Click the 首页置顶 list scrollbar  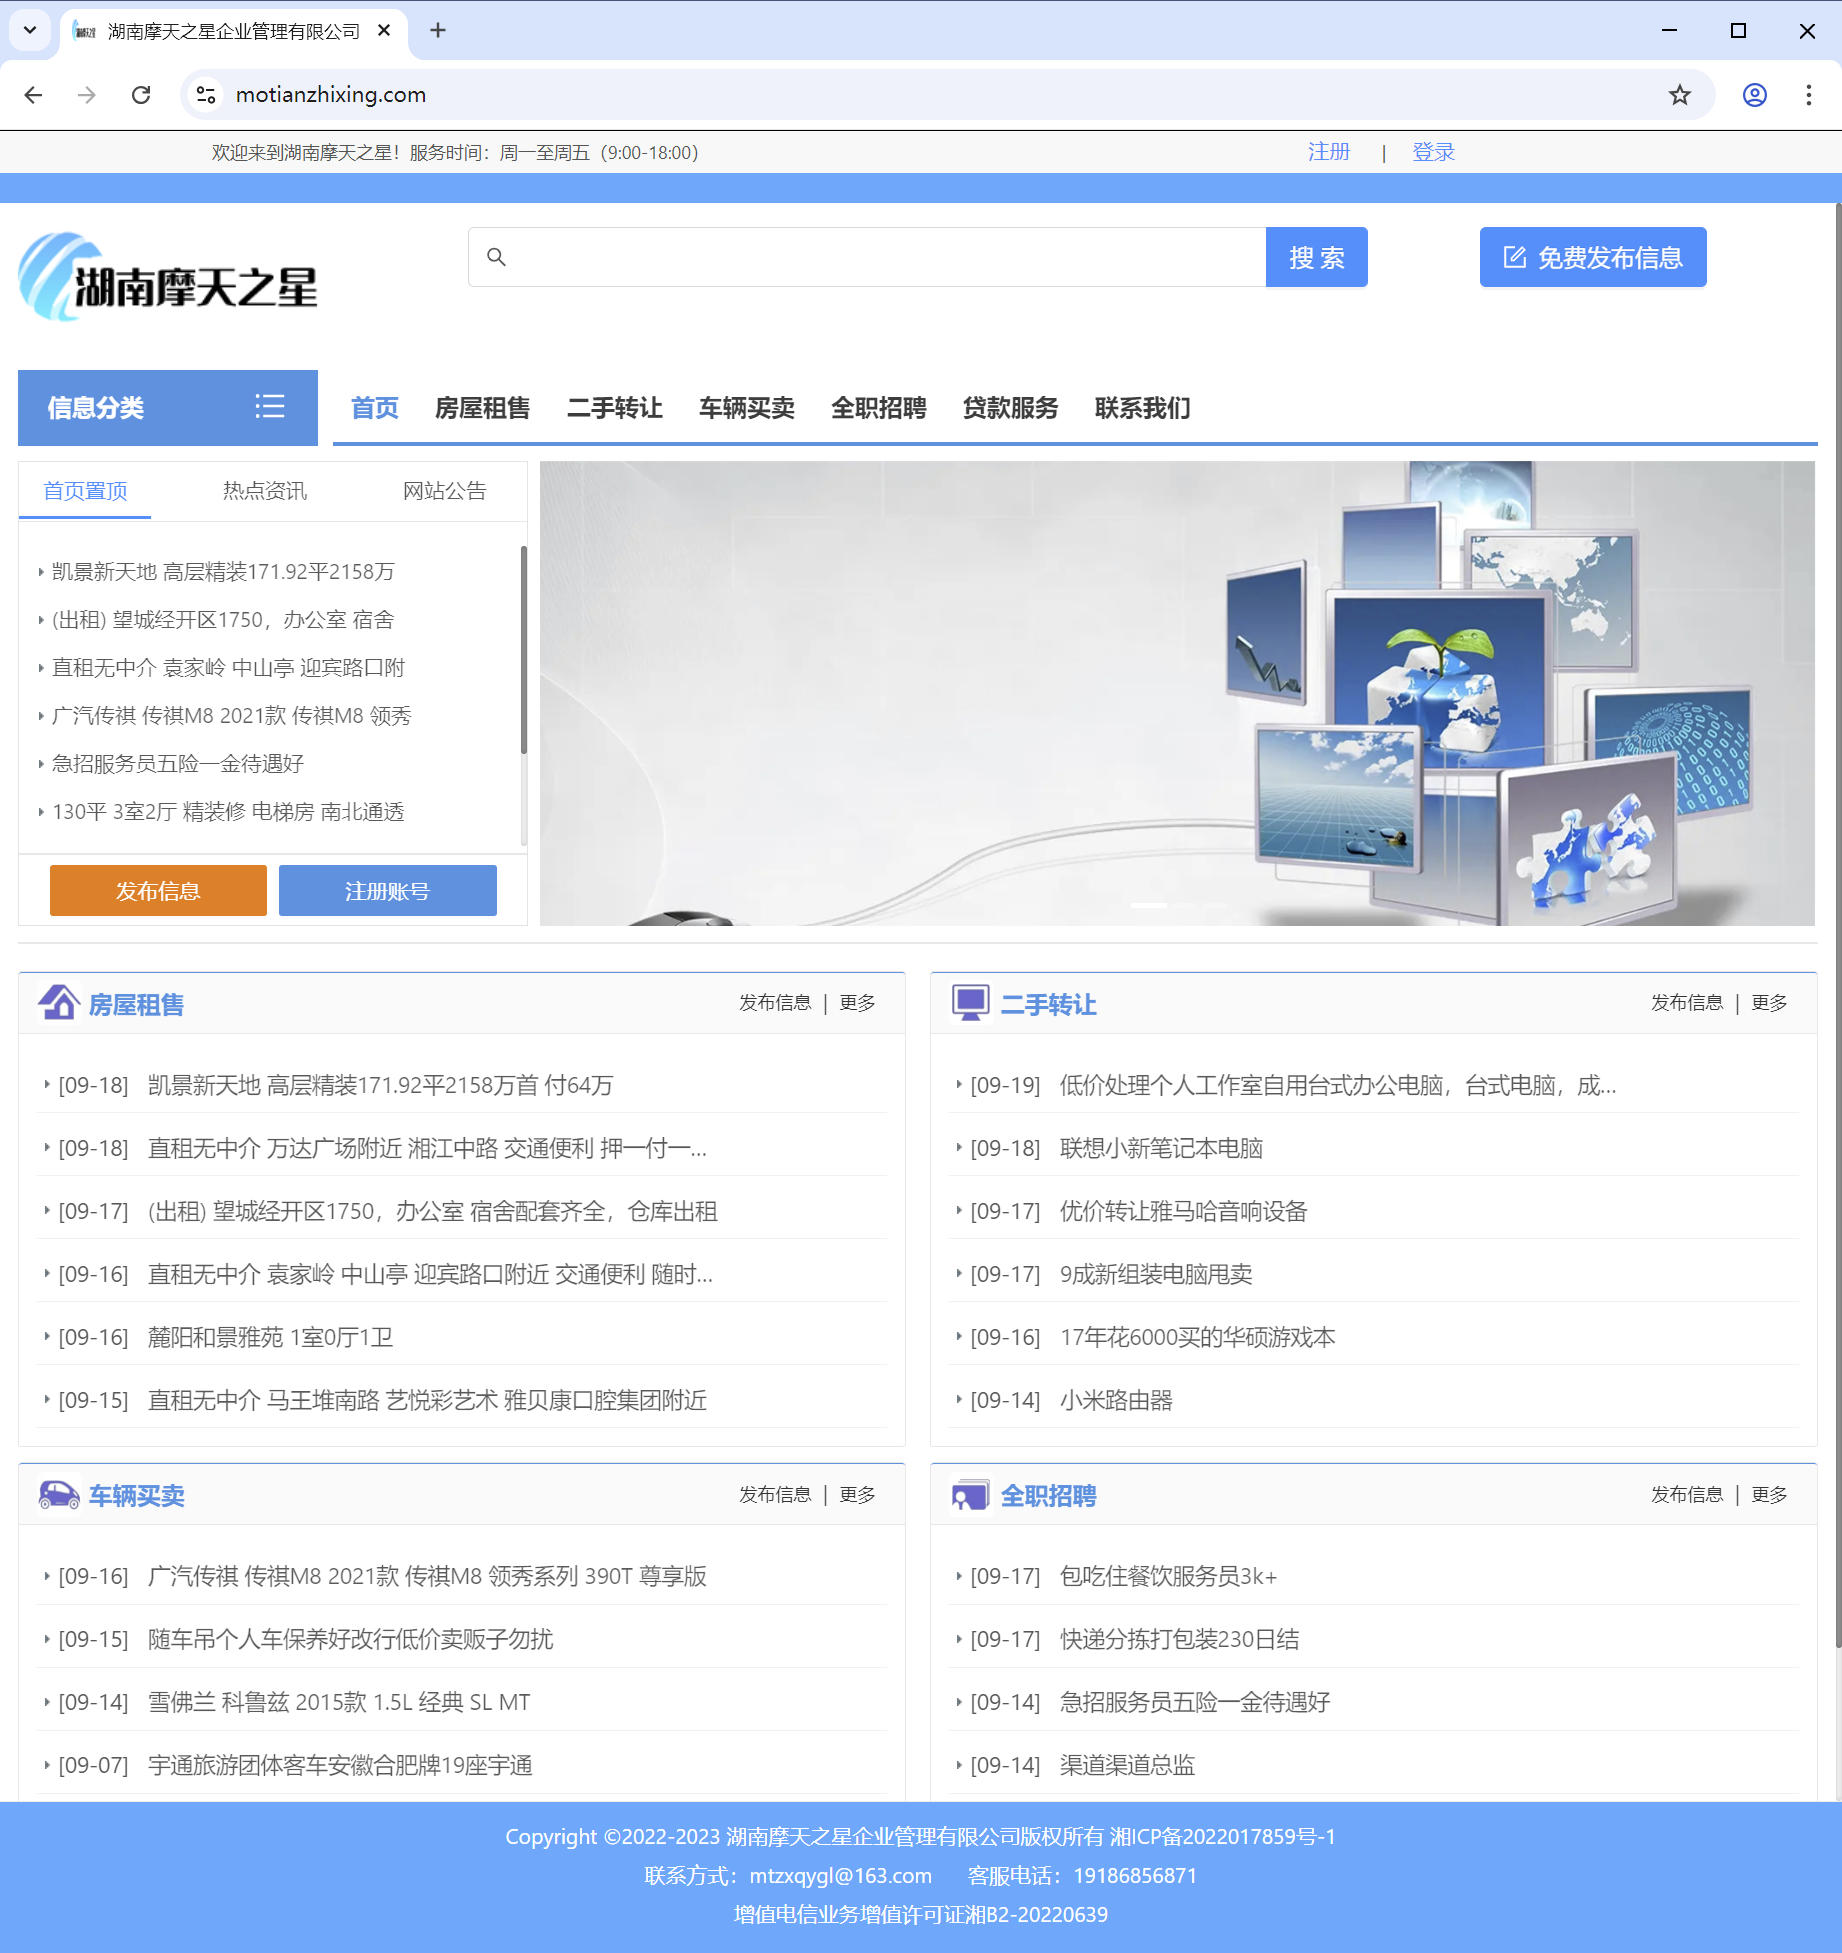523,650
